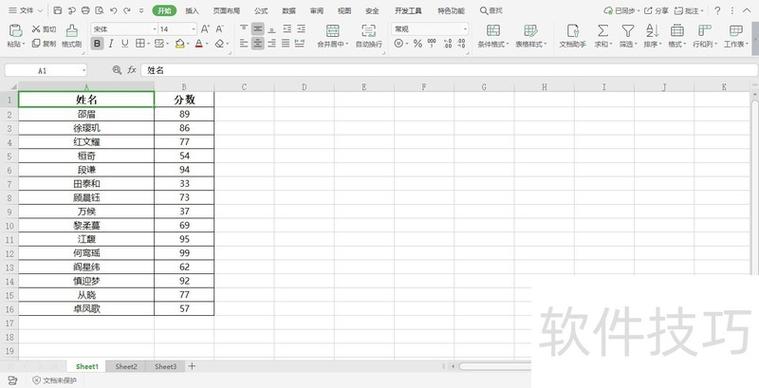Increase font size with larger A

[x=205, y=29]
